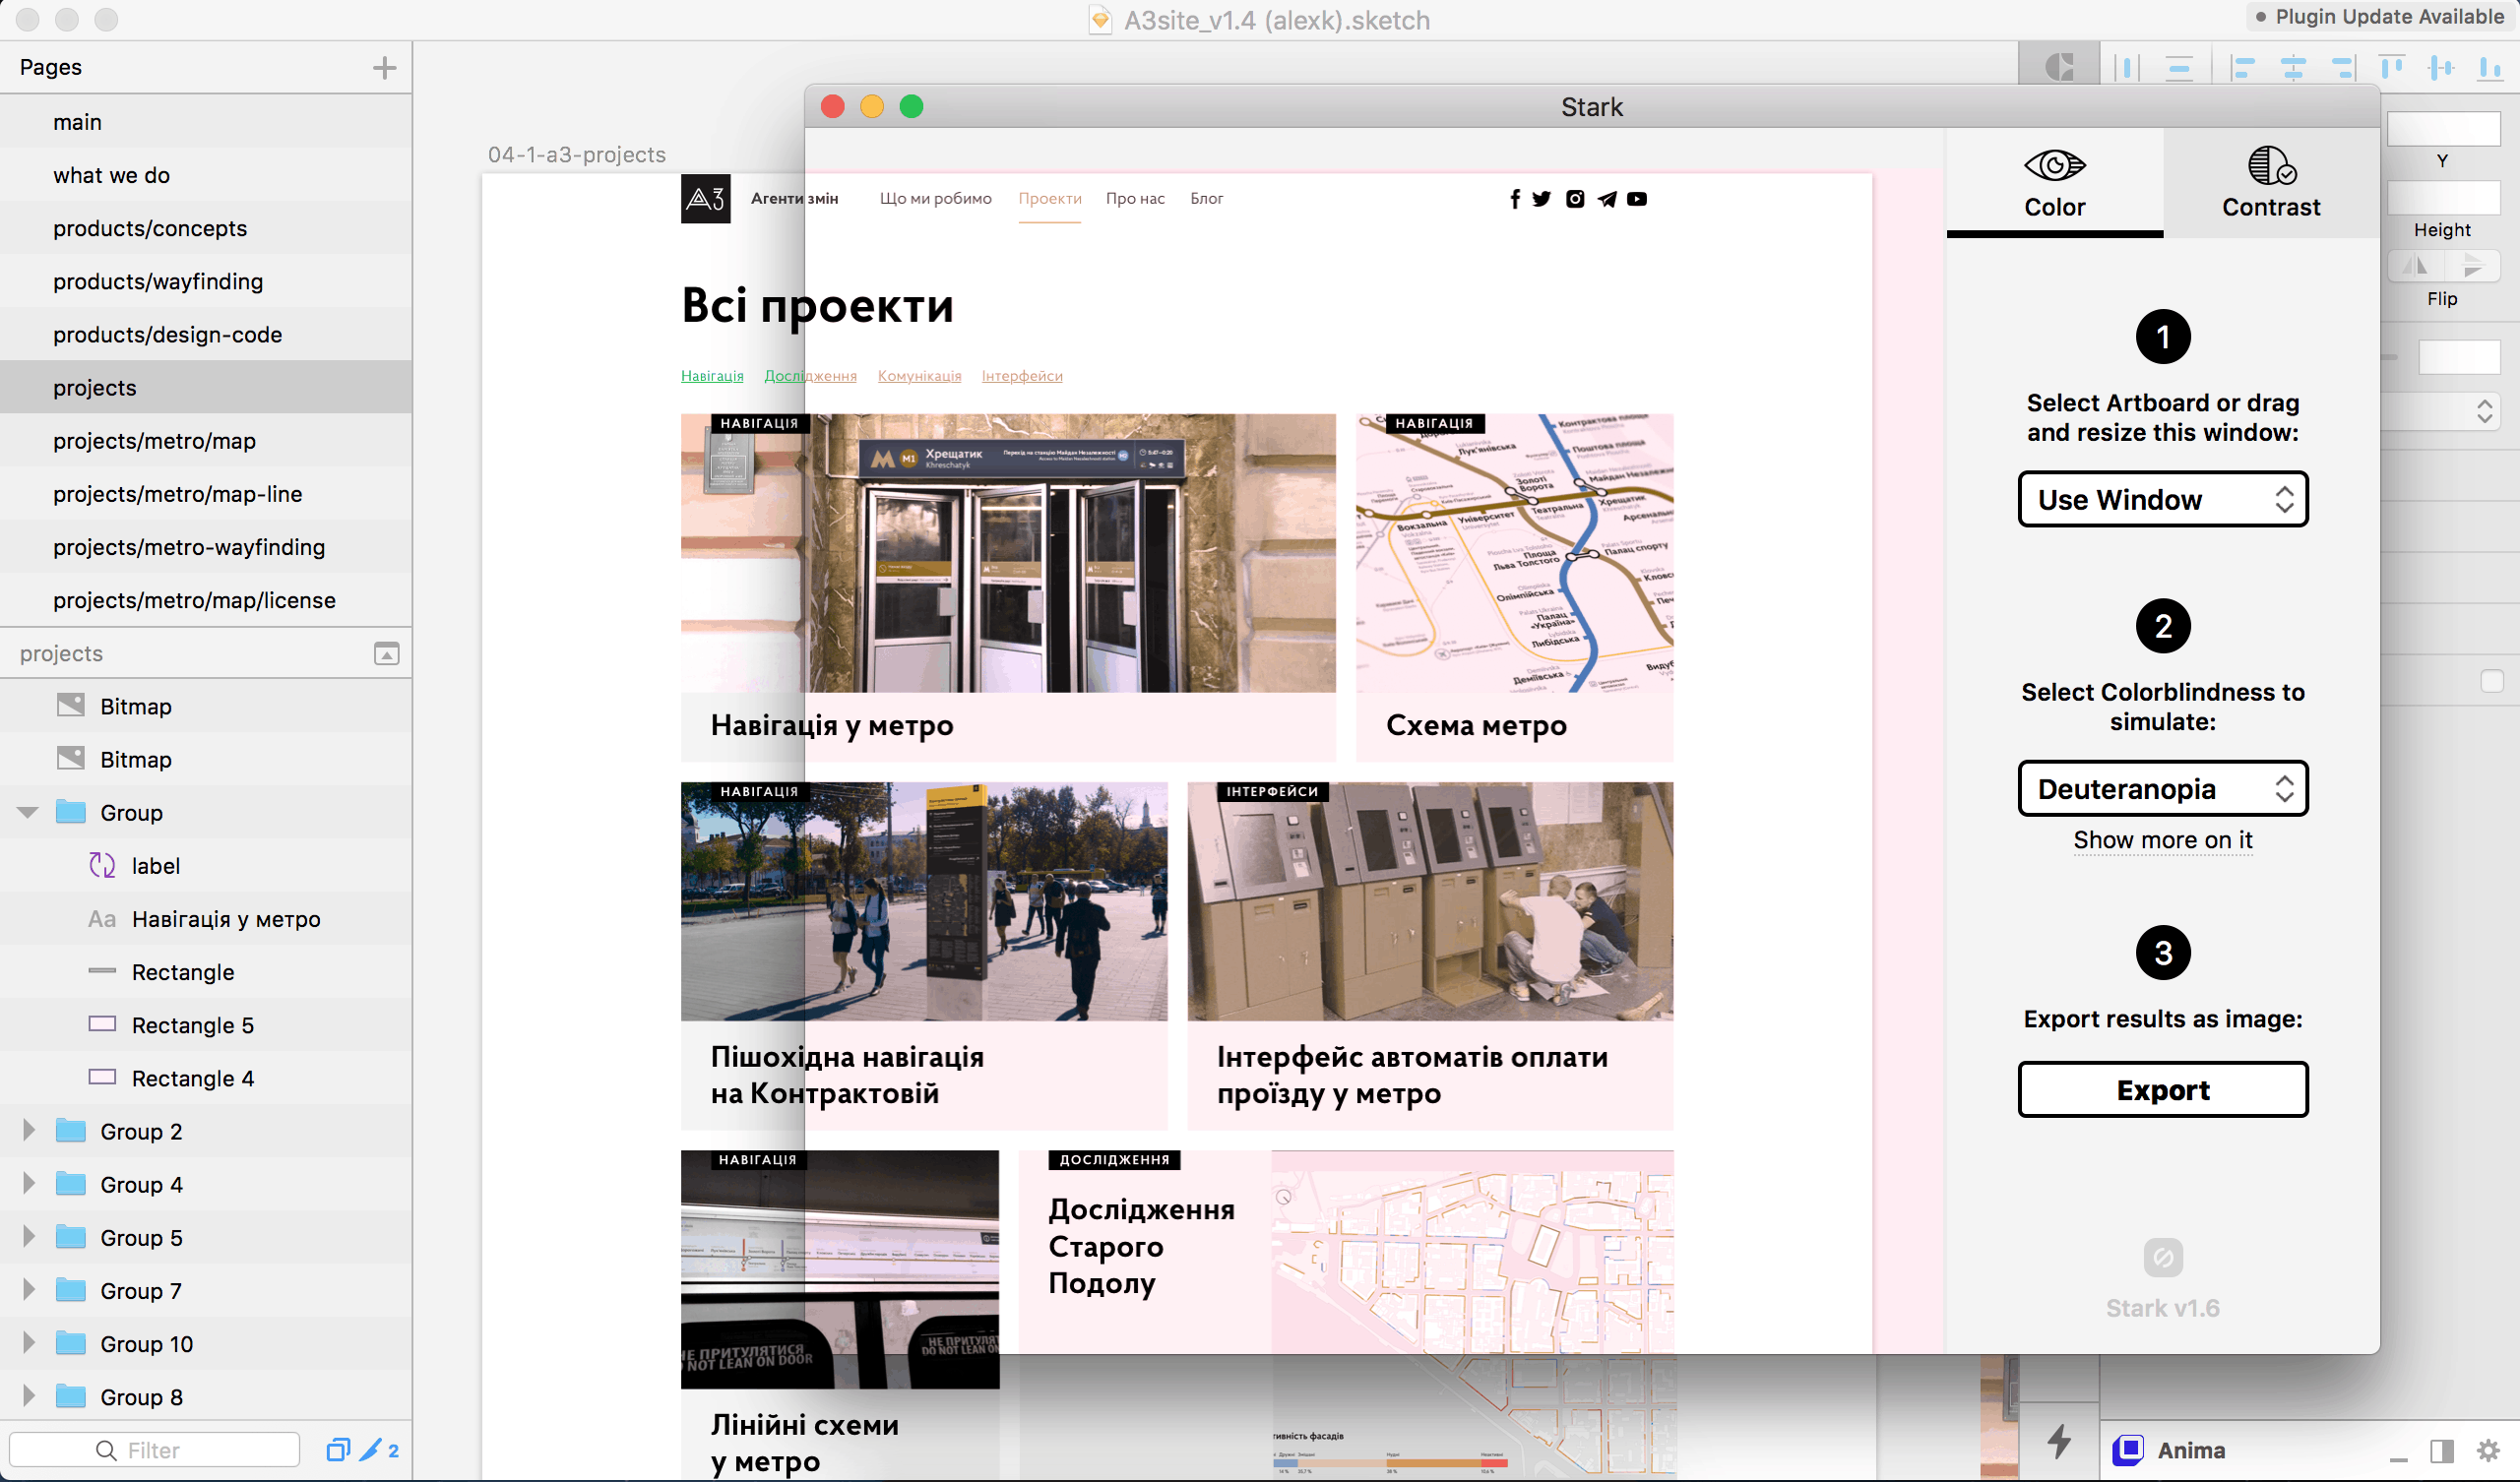Click the slider track in the right inspector
This screenshot has height=1482, width=2520.
[2389, 357]
